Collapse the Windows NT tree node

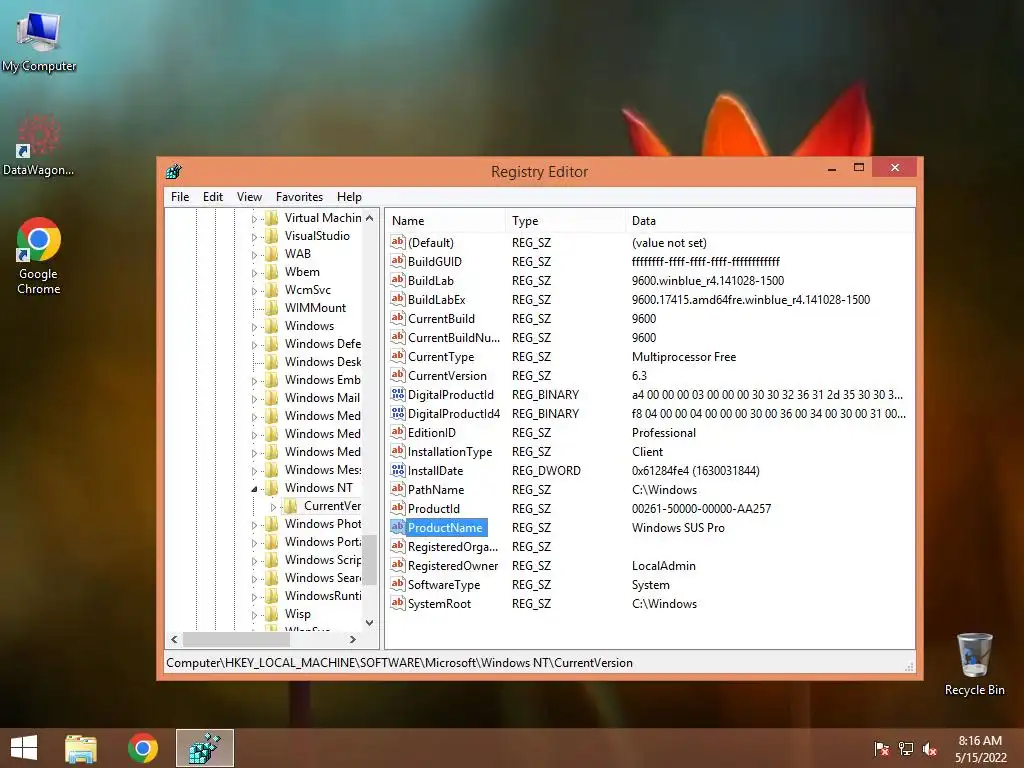click(254, 488)
